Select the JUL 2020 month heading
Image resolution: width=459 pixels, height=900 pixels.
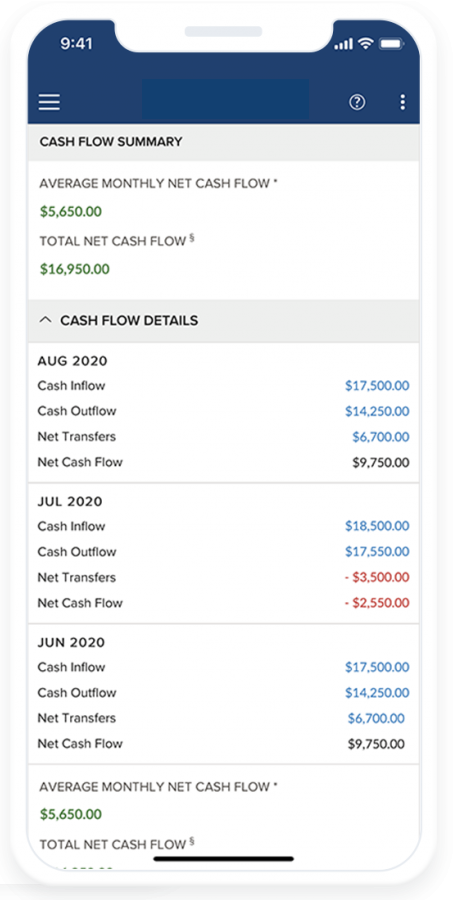point(70,502)
